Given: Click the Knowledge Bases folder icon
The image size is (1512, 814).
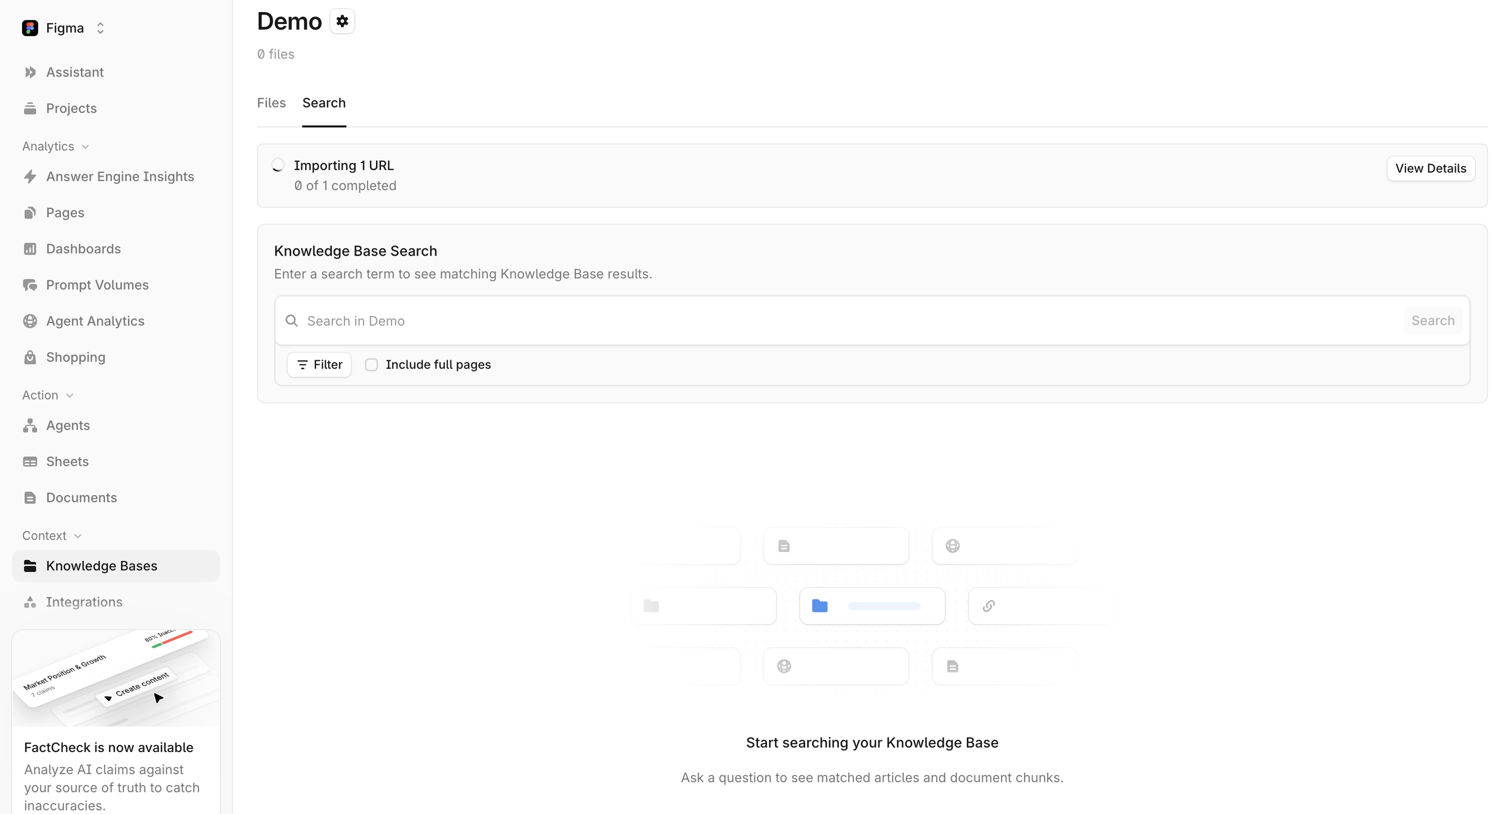Looking at the screenshot, I should point(30,566).
